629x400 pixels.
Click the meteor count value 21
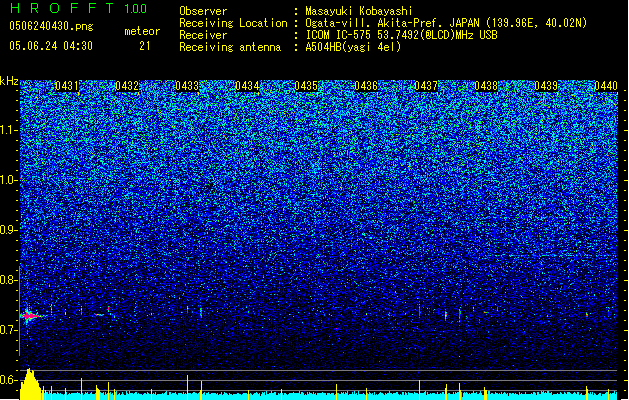[145, 46]
